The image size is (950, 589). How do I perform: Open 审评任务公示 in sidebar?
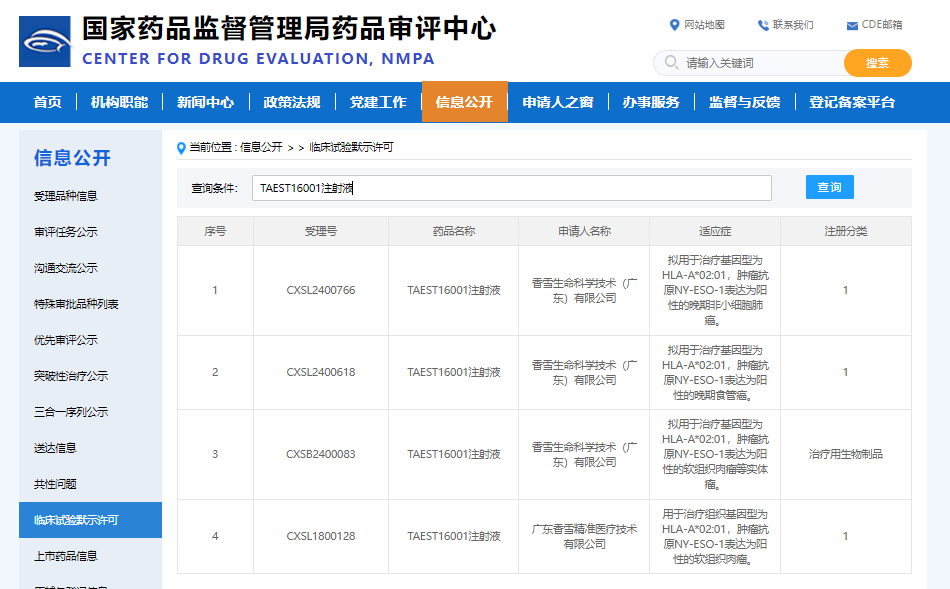click(65, 232)
